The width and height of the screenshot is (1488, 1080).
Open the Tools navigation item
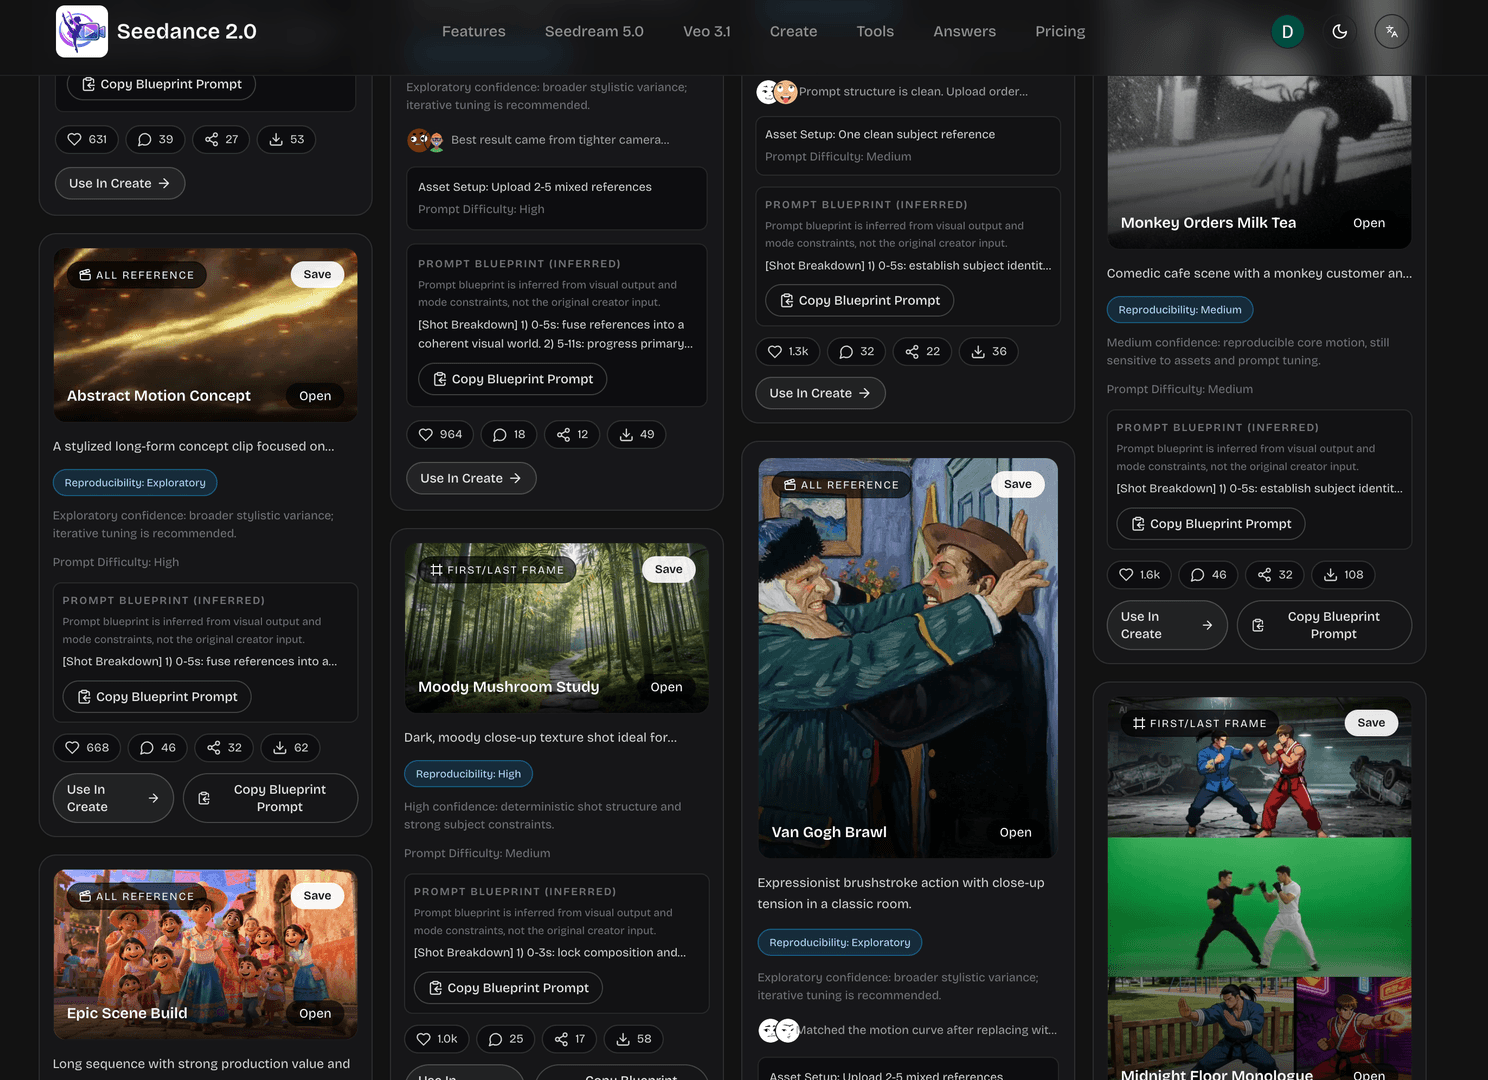tap(875, 31)
